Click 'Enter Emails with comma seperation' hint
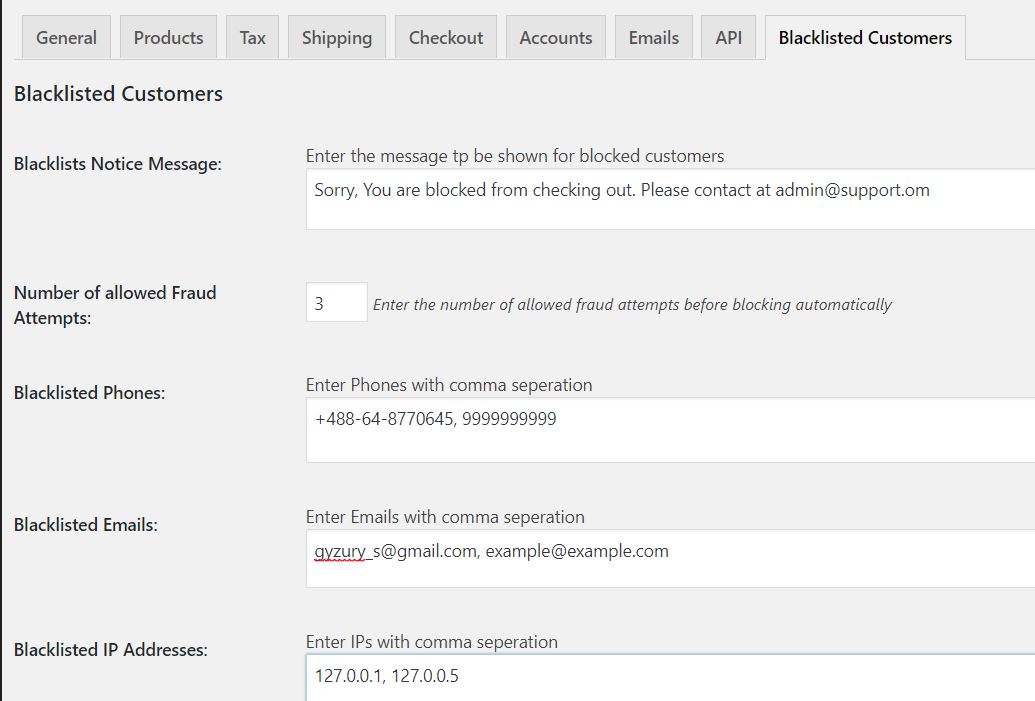The width and height of the screenshot is (1035, 701). click(445, 517)
